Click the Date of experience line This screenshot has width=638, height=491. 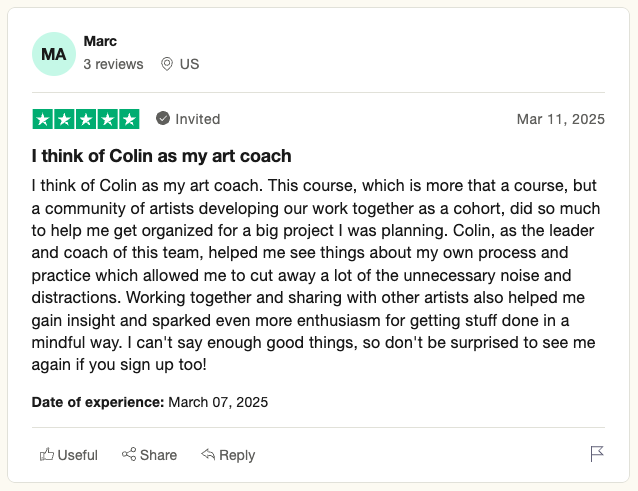point(150,402)
